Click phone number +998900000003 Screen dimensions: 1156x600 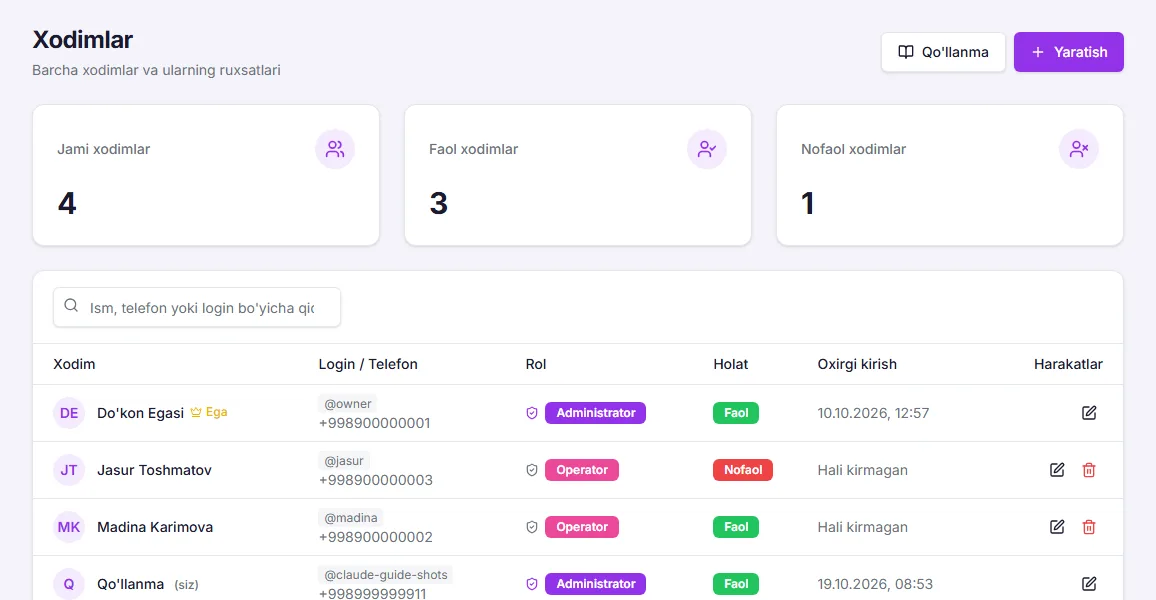pyautogui.click(x=376, y=480)
